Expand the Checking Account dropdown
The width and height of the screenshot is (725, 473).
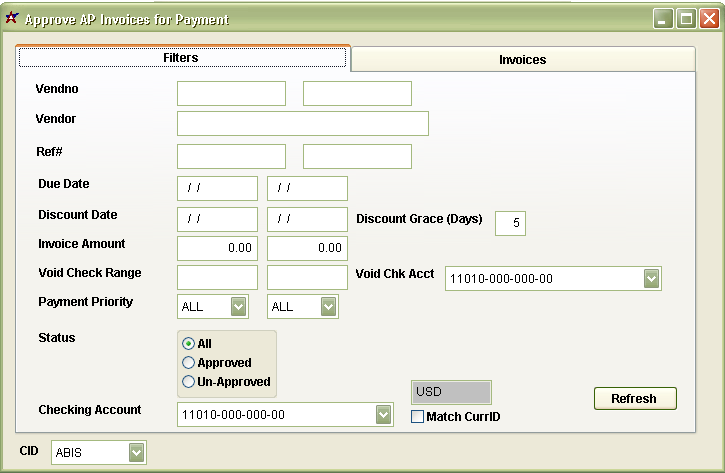[x=383, y=415]
